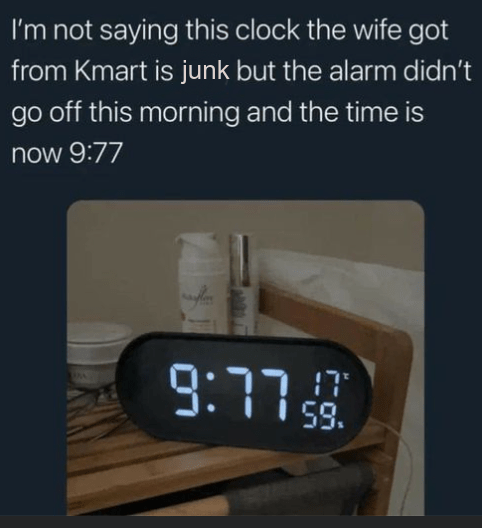Click the word "morning" in the tweet
The width and height of the screenshot is (482, 528).
click(x=189, y=114)
